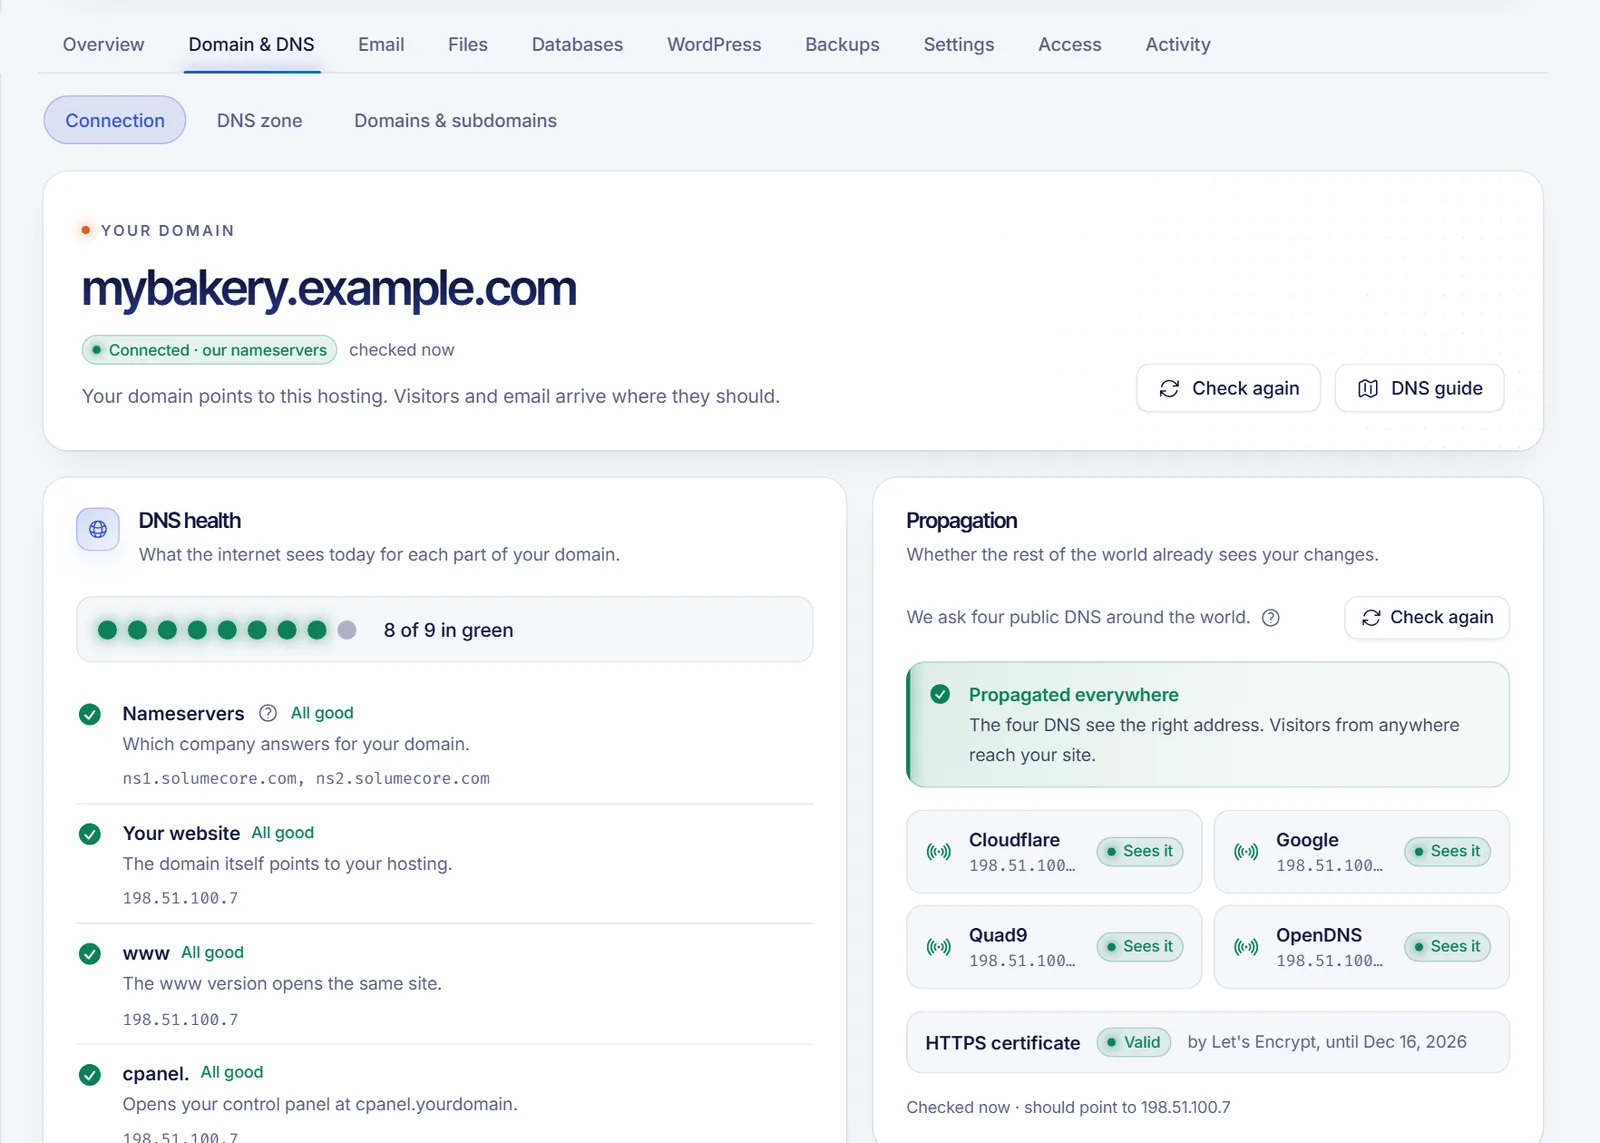Select the Domain & DNS tab

point(251,44)
